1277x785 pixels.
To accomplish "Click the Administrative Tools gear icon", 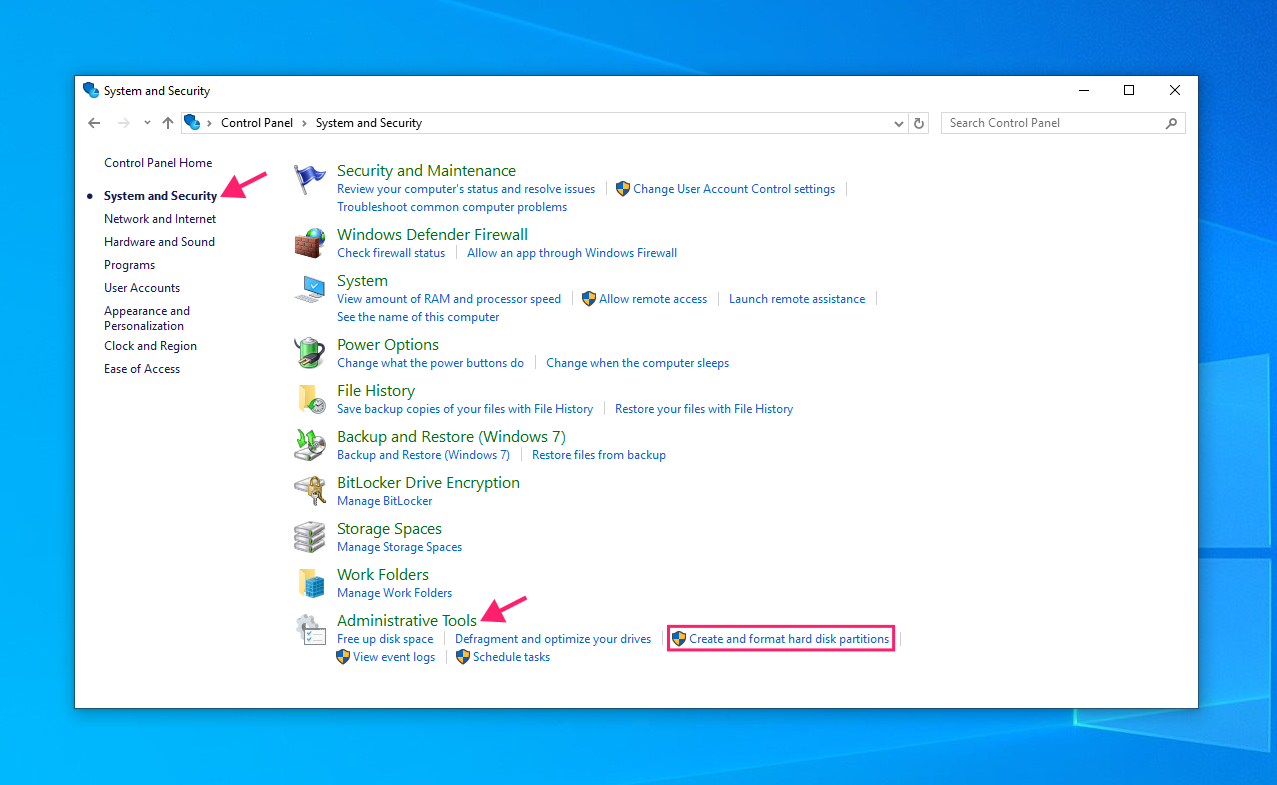I will (310, 629).
